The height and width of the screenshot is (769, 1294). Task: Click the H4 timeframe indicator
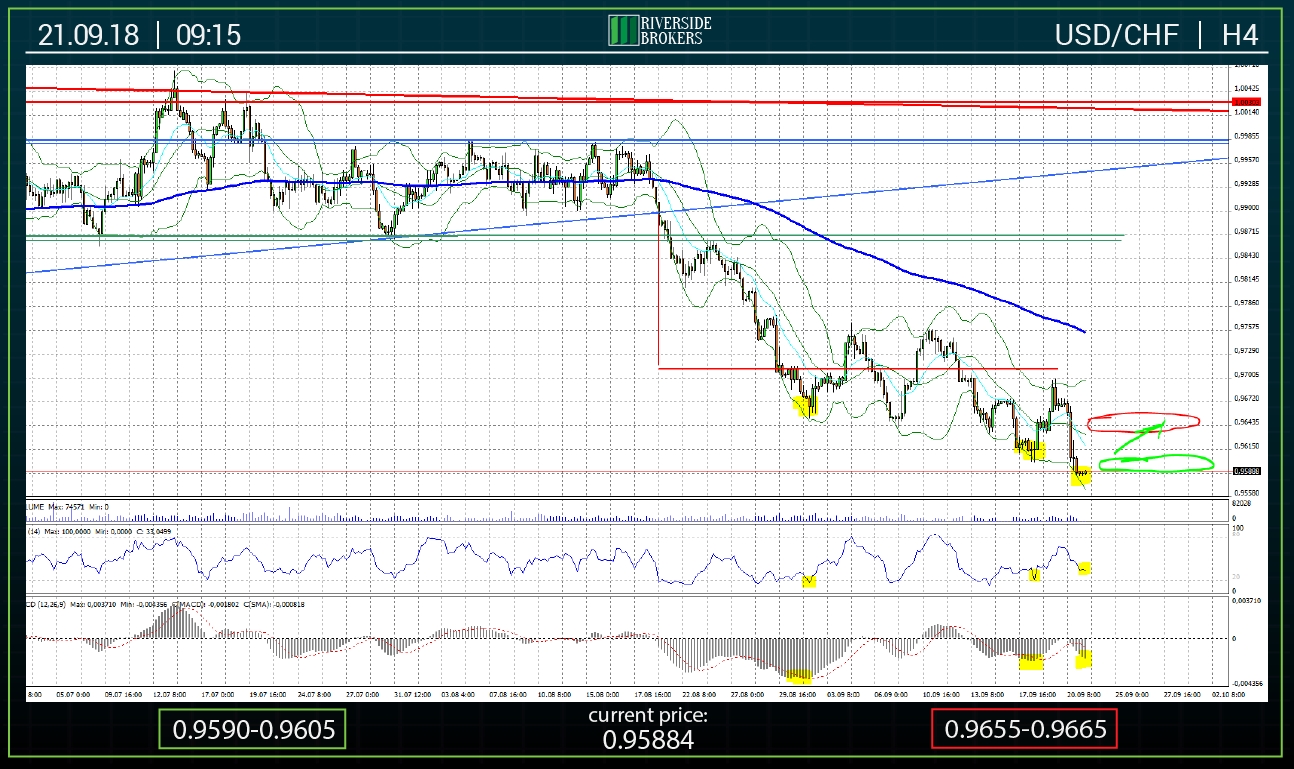click(x=1239, y=34)
